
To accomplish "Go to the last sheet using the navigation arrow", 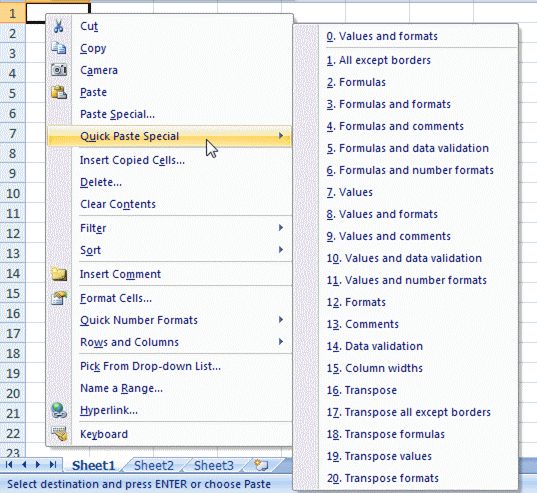I will pyautogui.click(x=52, y=465).
